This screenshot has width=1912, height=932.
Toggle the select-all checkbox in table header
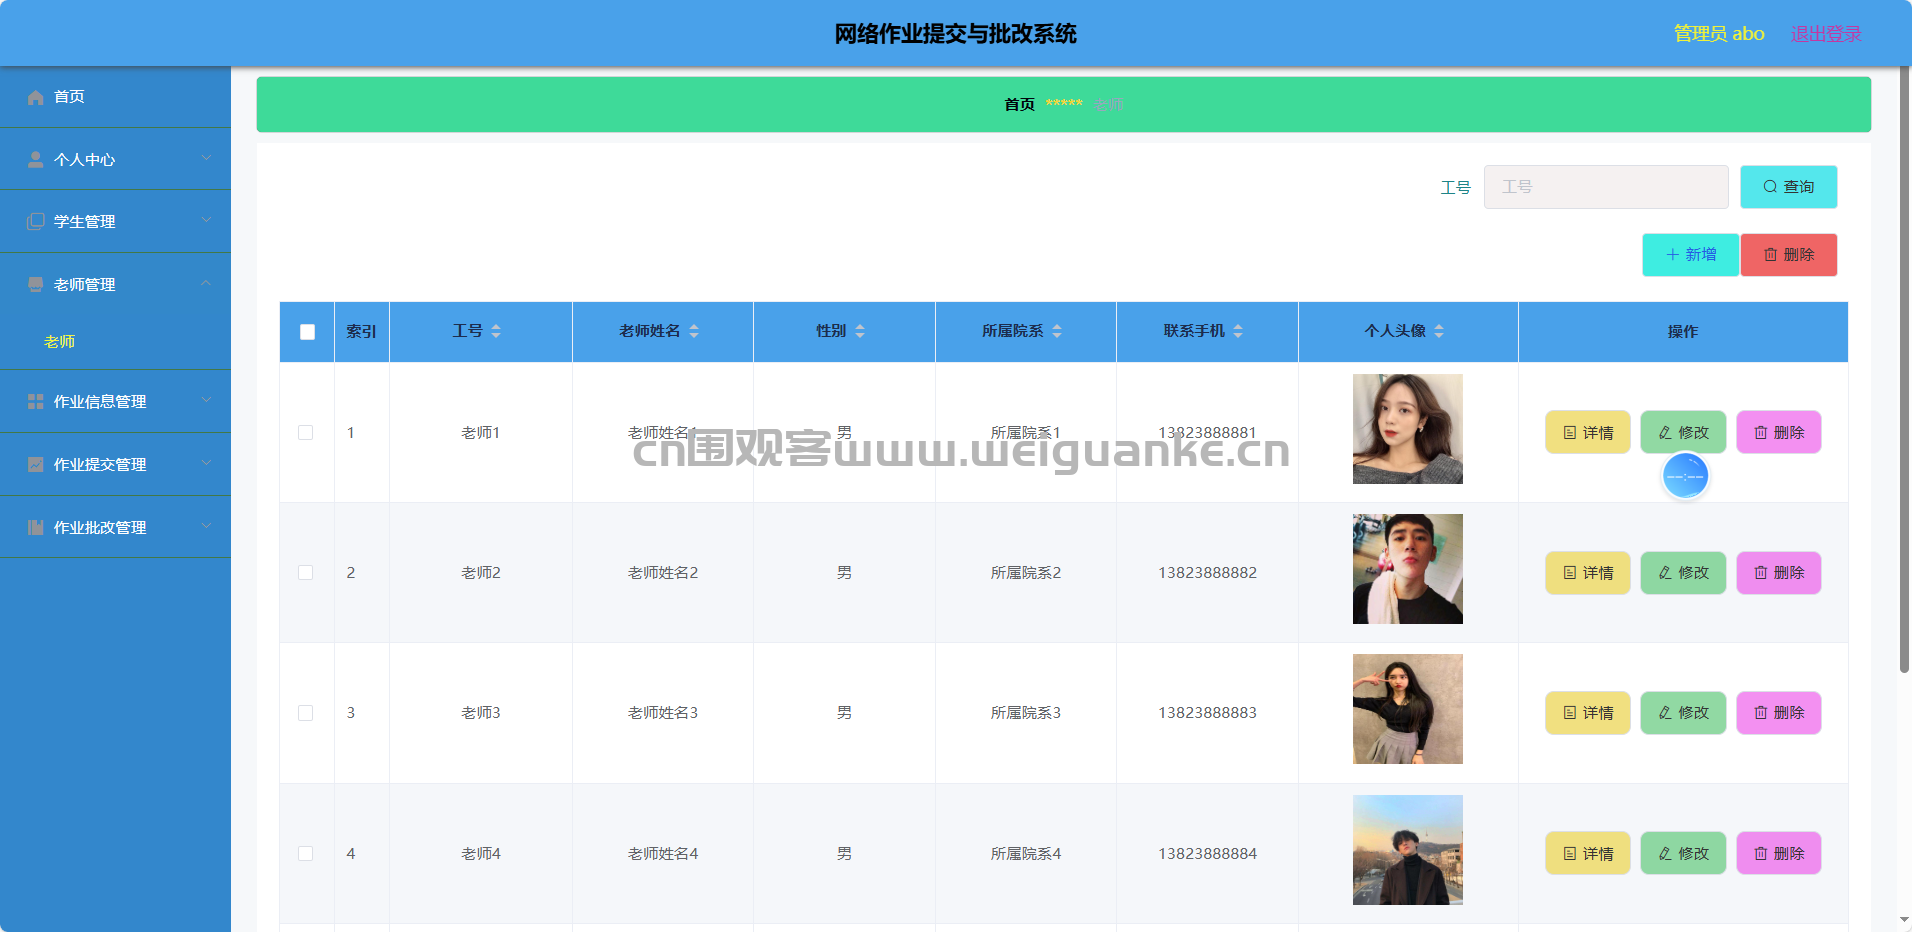(307, 332)
